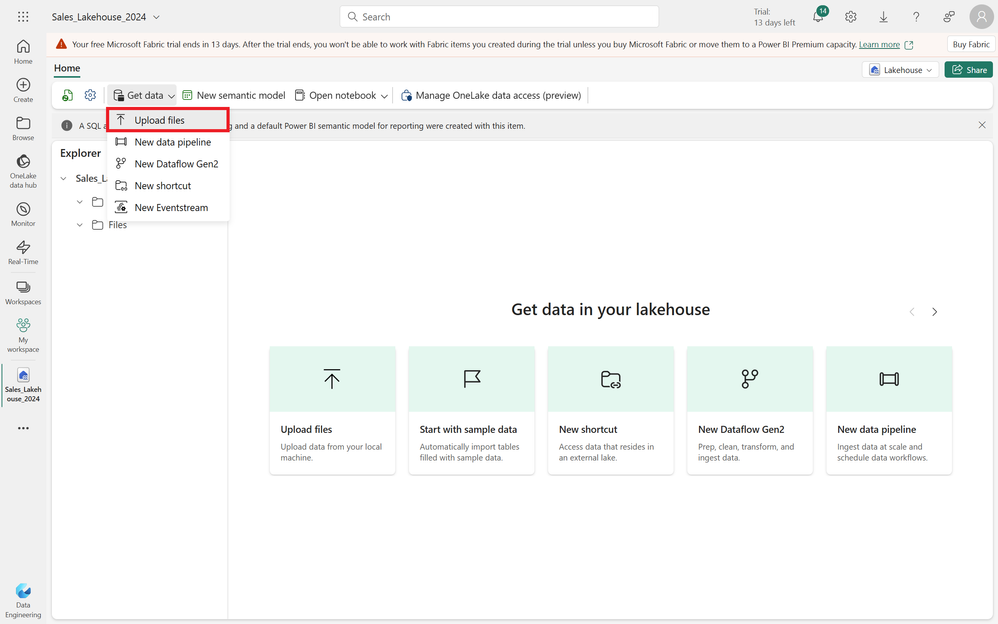Toggle the Get data dropdown
The image size is (998, 624).
pos(142,96)
